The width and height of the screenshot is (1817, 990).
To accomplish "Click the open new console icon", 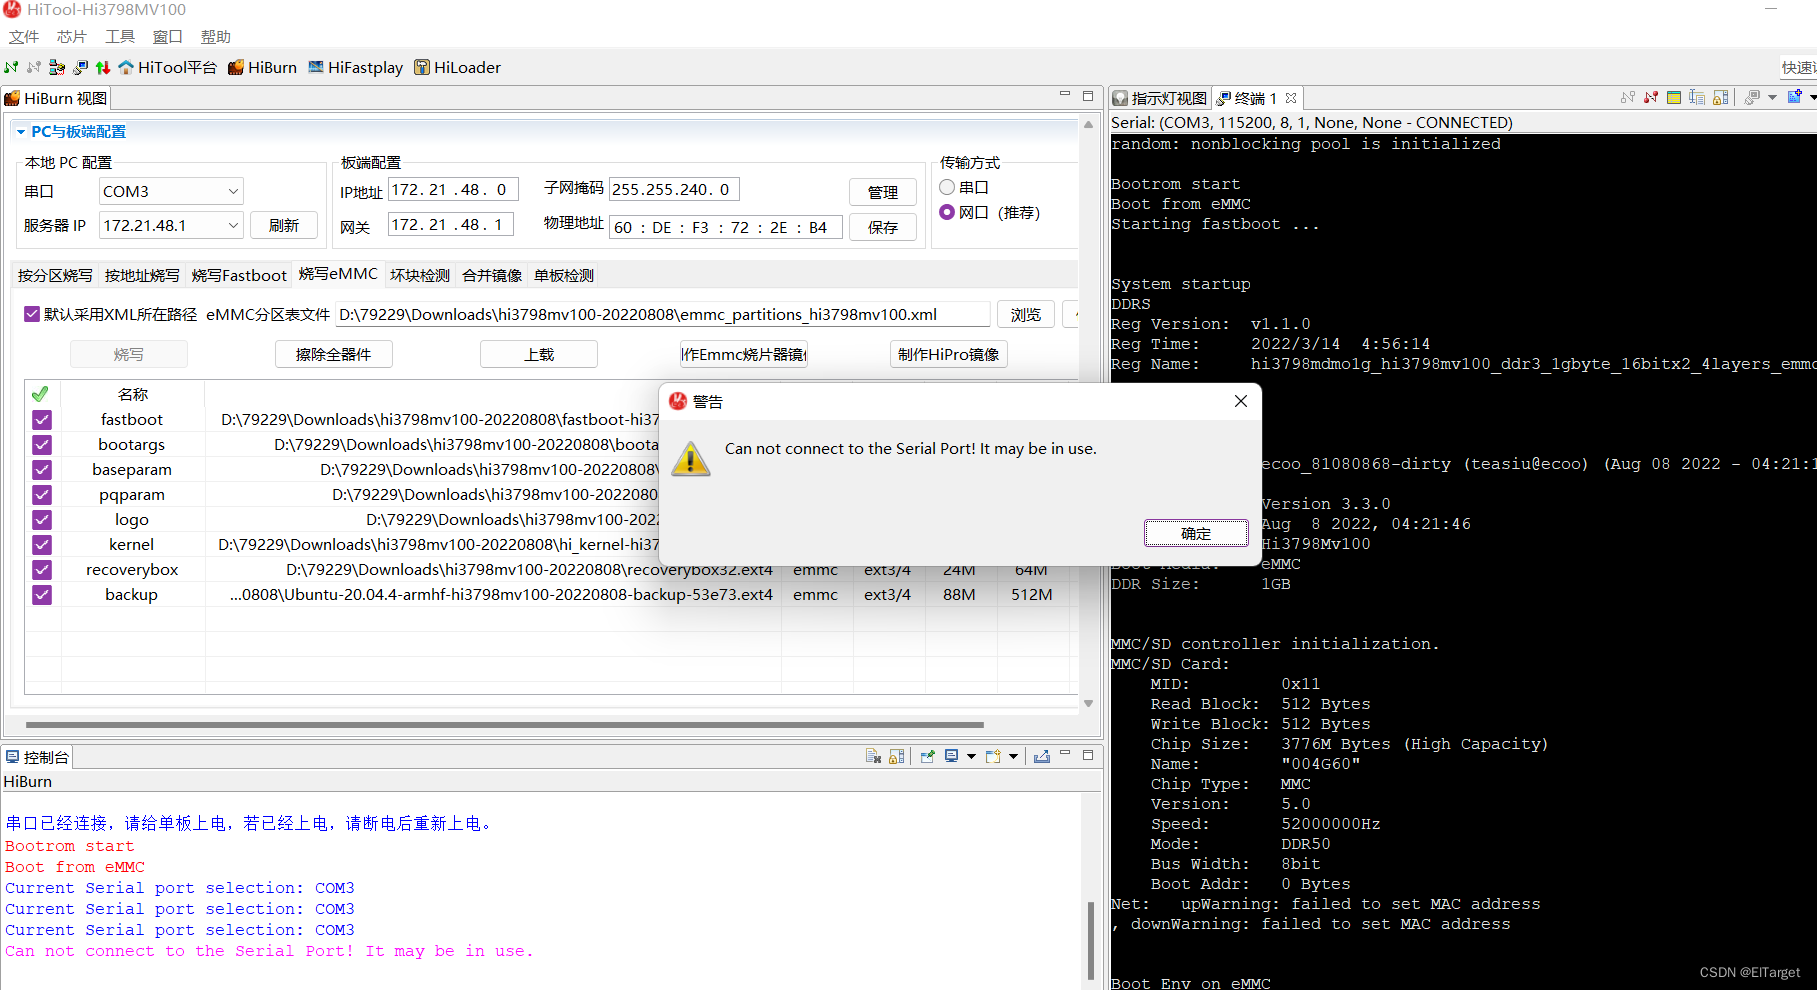I will click(993, 756).
